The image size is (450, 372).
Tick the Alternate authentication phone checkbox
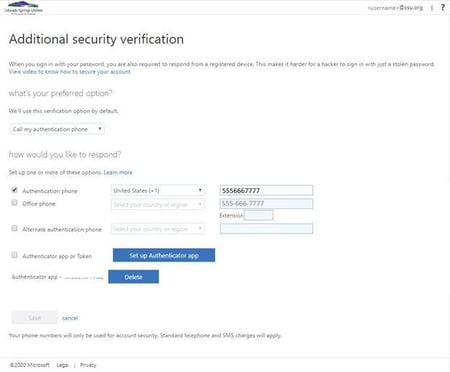click(x=14, y=228)
